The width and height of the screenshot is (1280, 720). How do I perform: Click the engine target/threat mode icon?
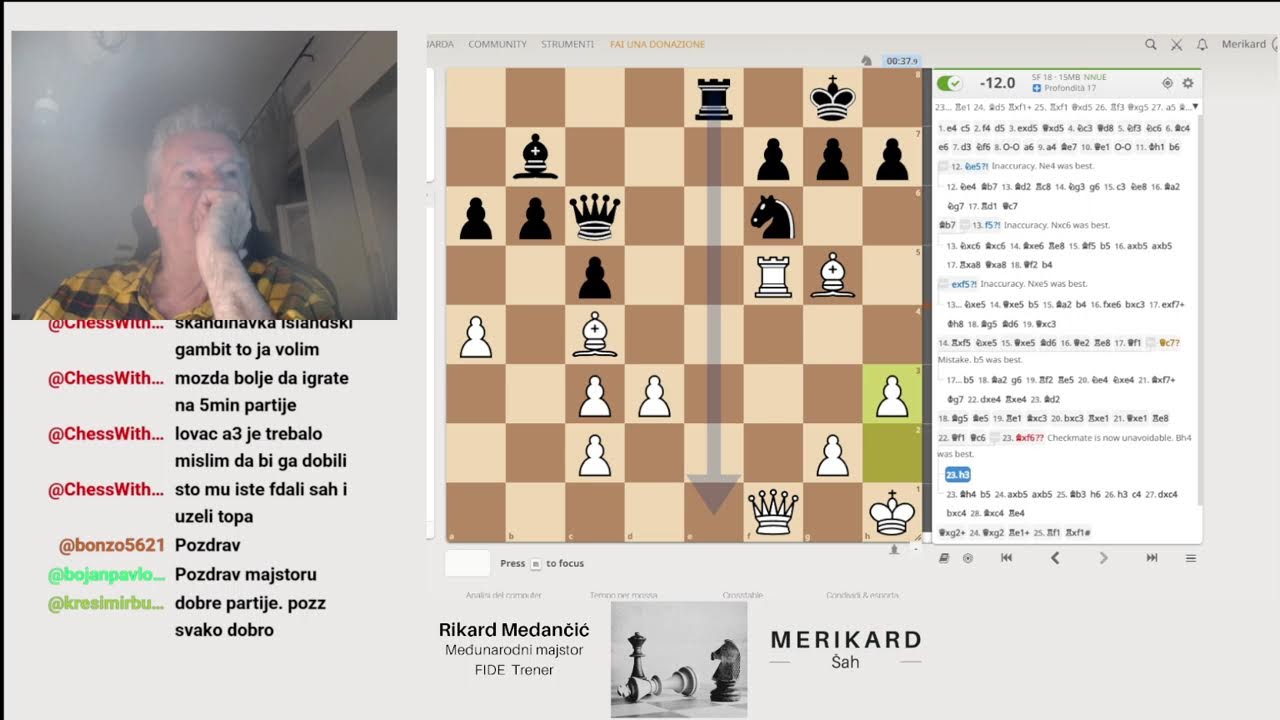pos(1167,83)
